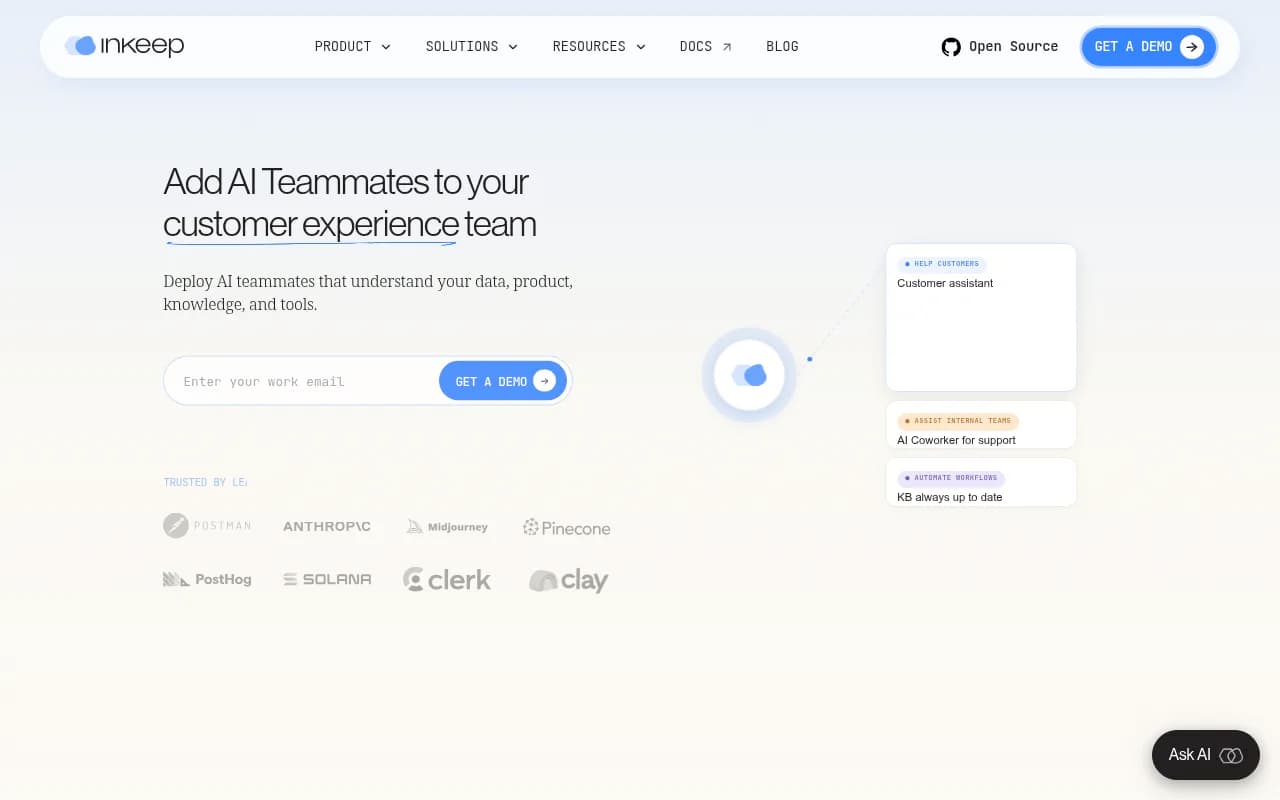
Task: Click the GitHub icon in the header
Action: point(951,47)
